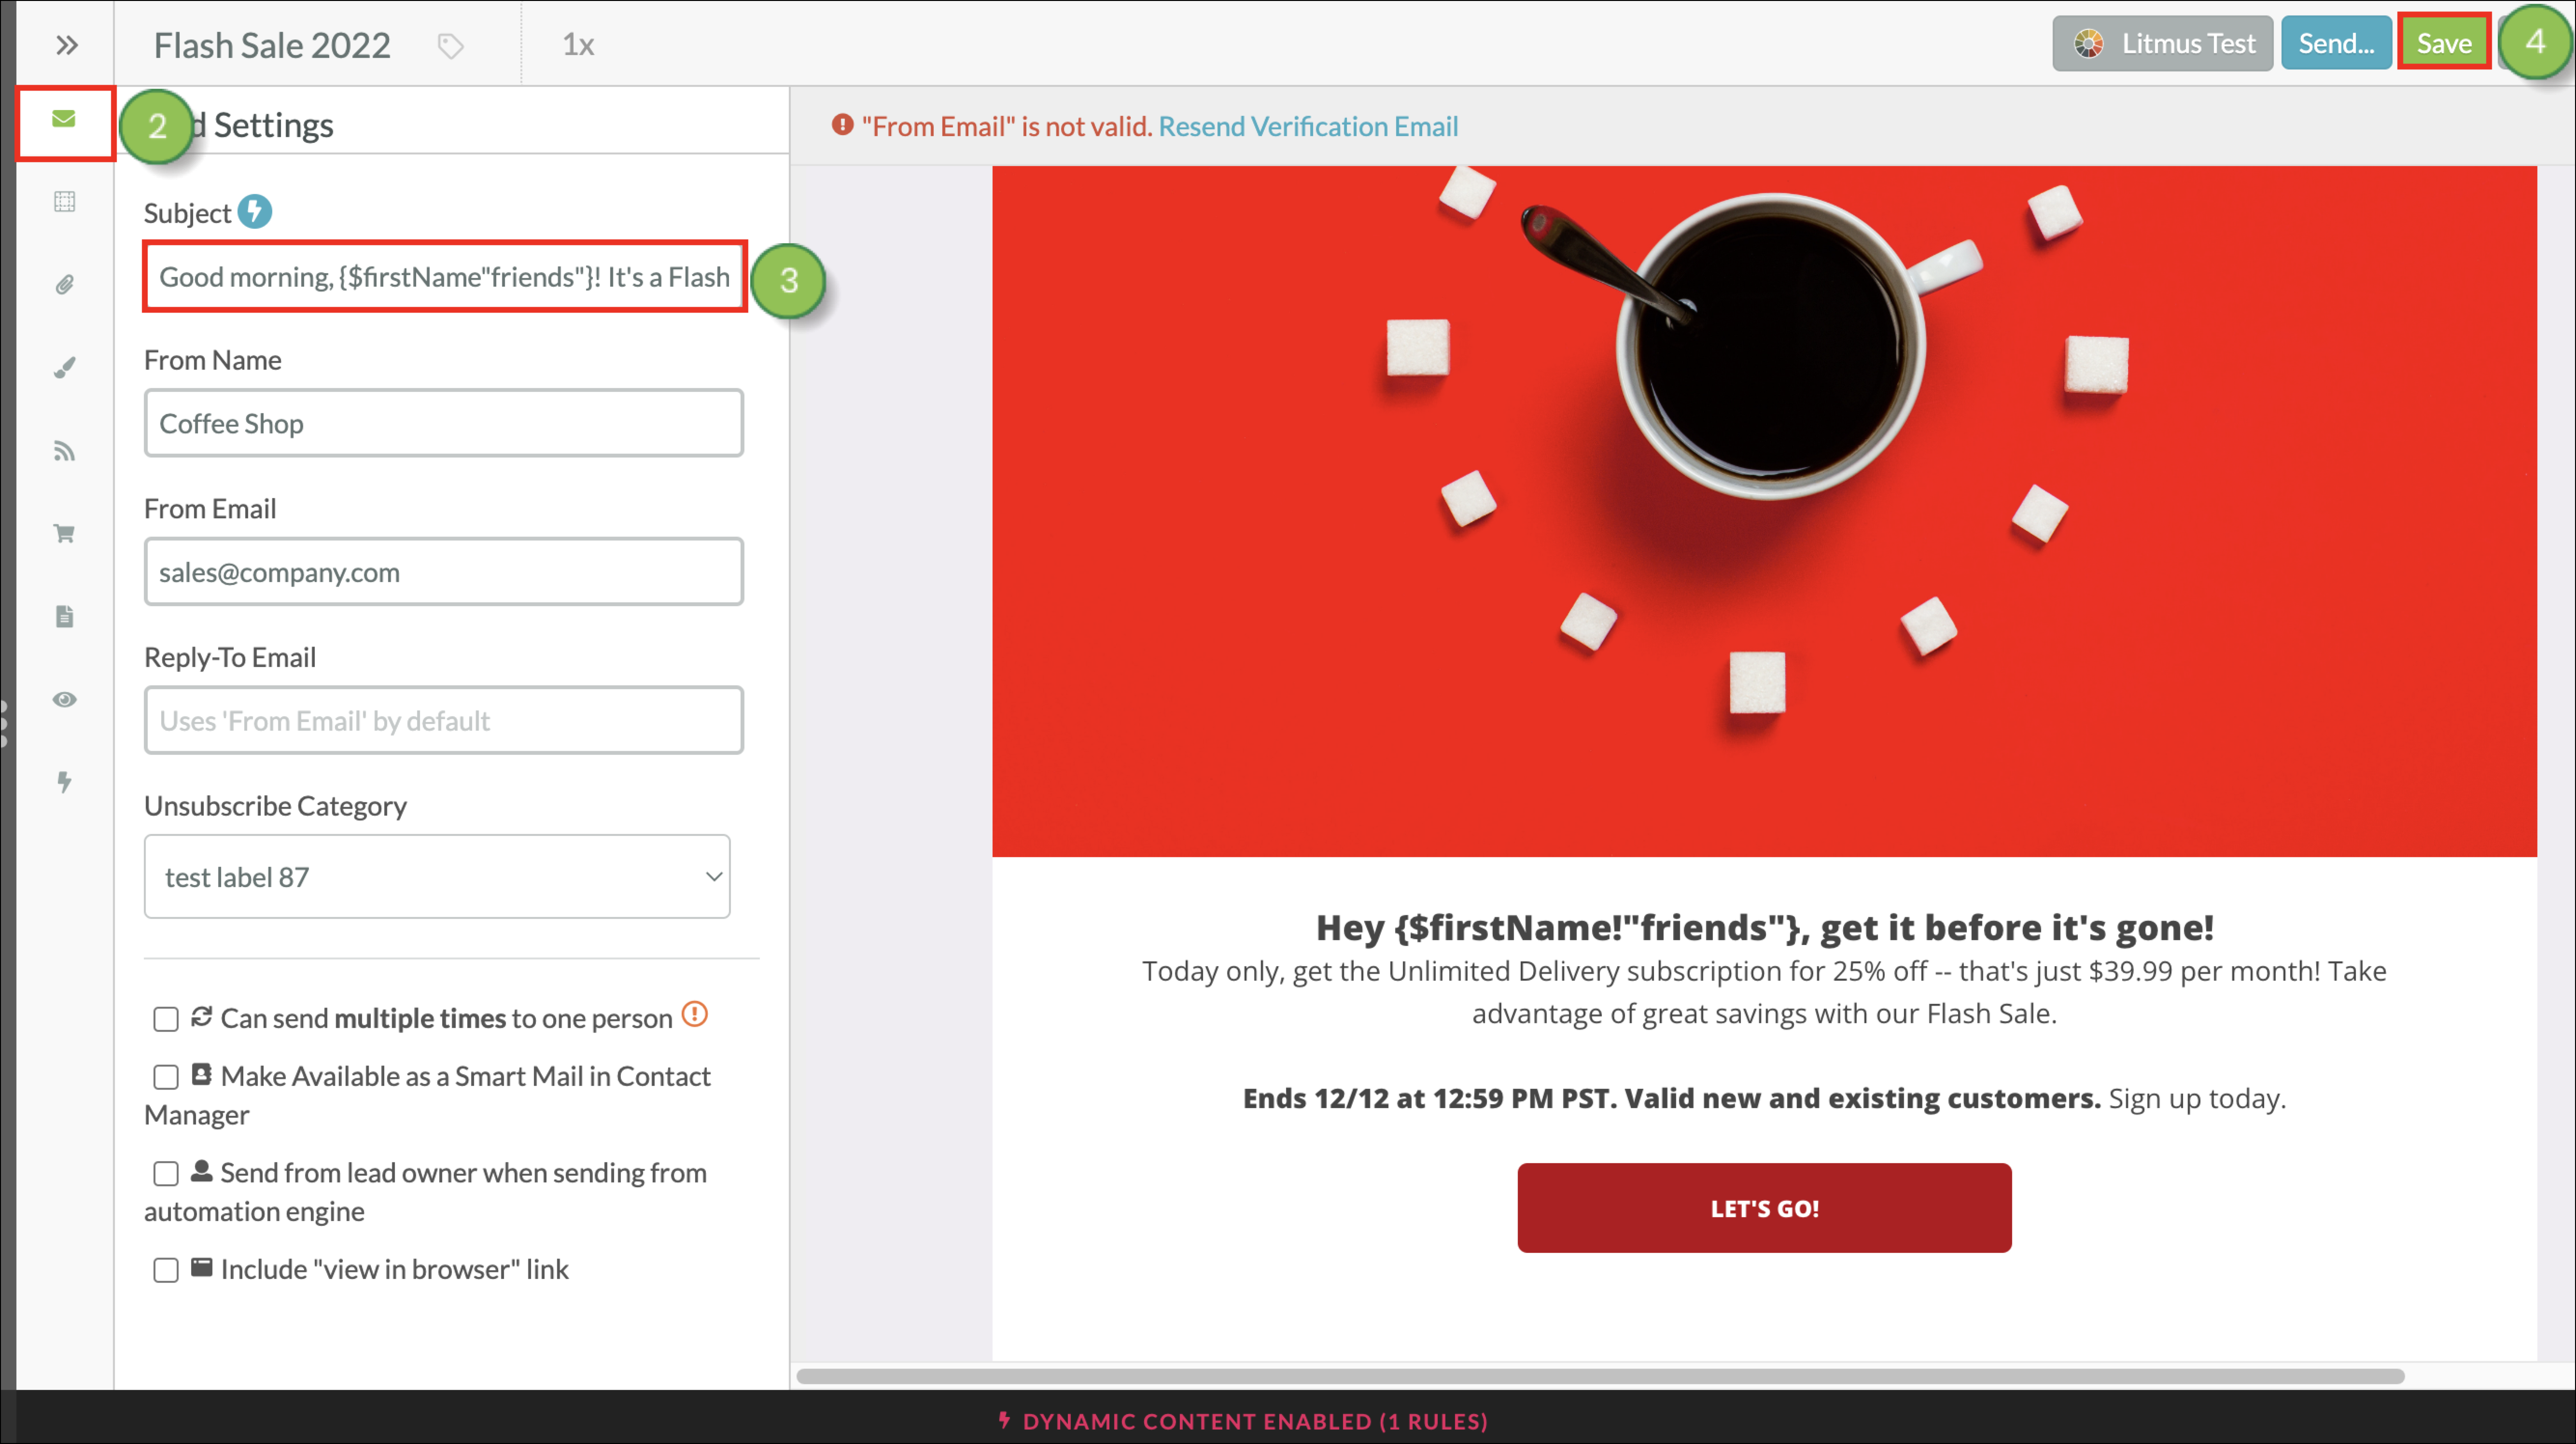The image size is (2576, 1444).
Task: Open the RSS feed sidebar icon
Action: pyautogui.click(x=65, y=451)
